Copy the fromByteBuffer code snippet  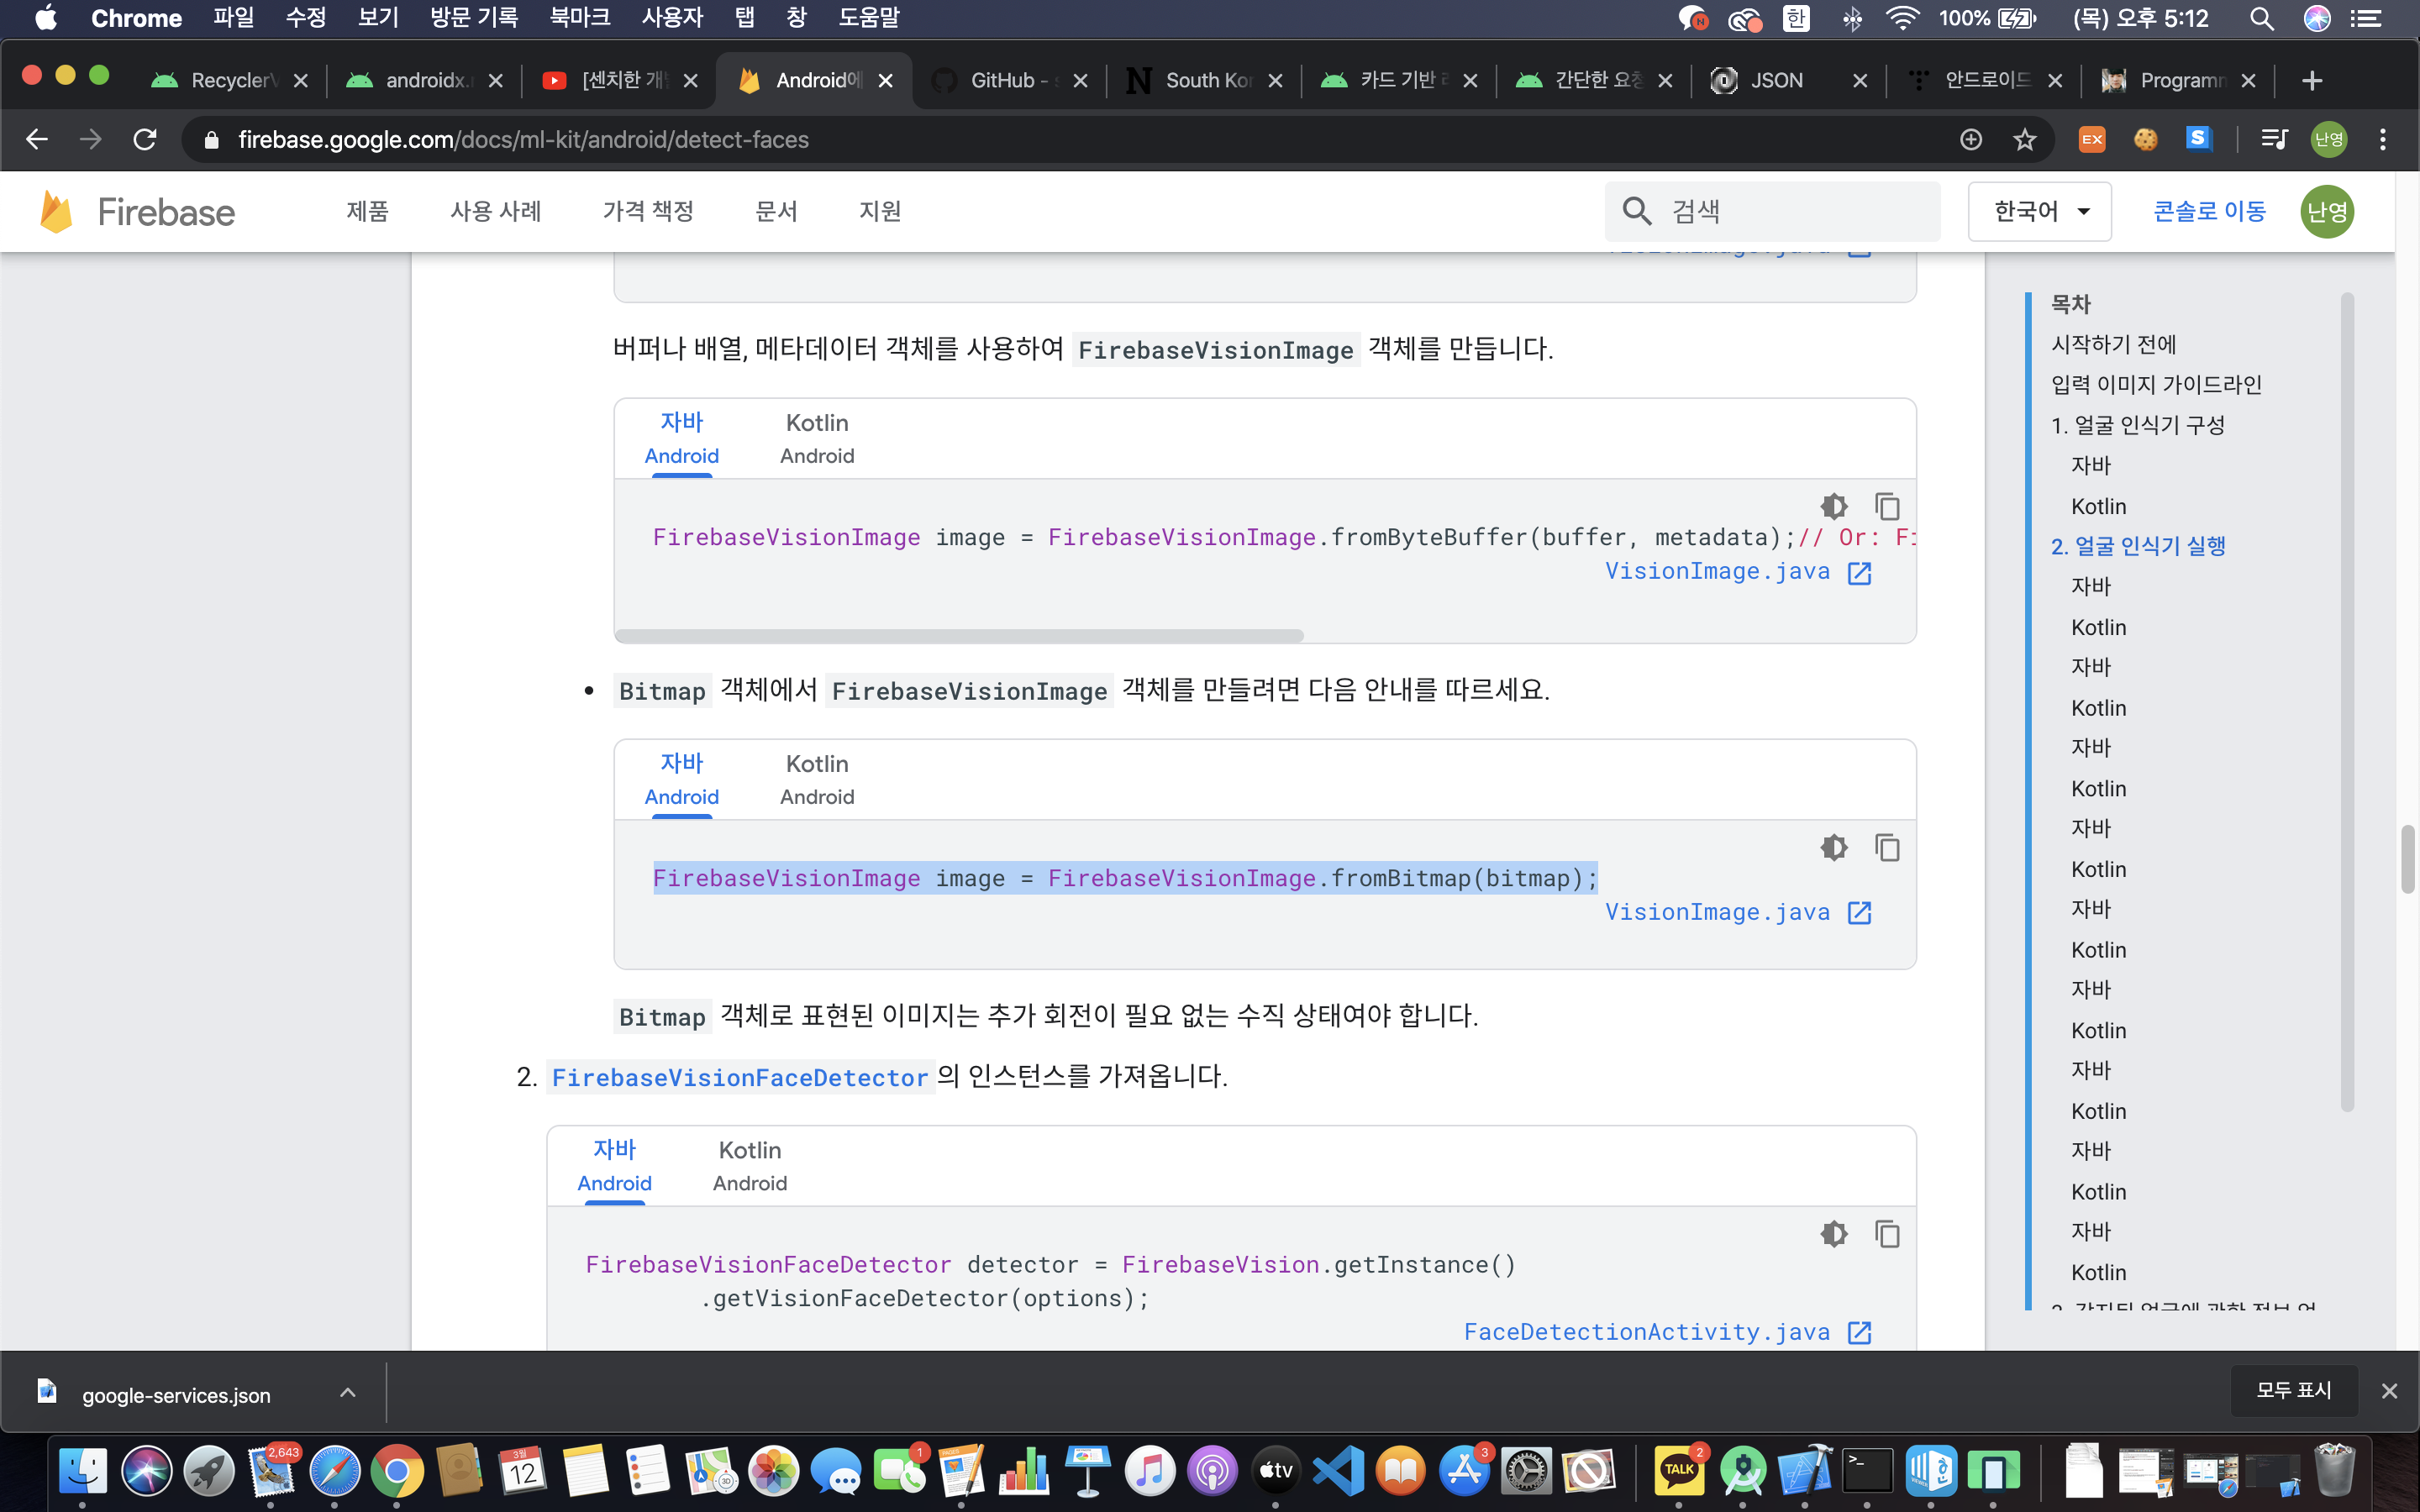click(x=1887, y=507)
